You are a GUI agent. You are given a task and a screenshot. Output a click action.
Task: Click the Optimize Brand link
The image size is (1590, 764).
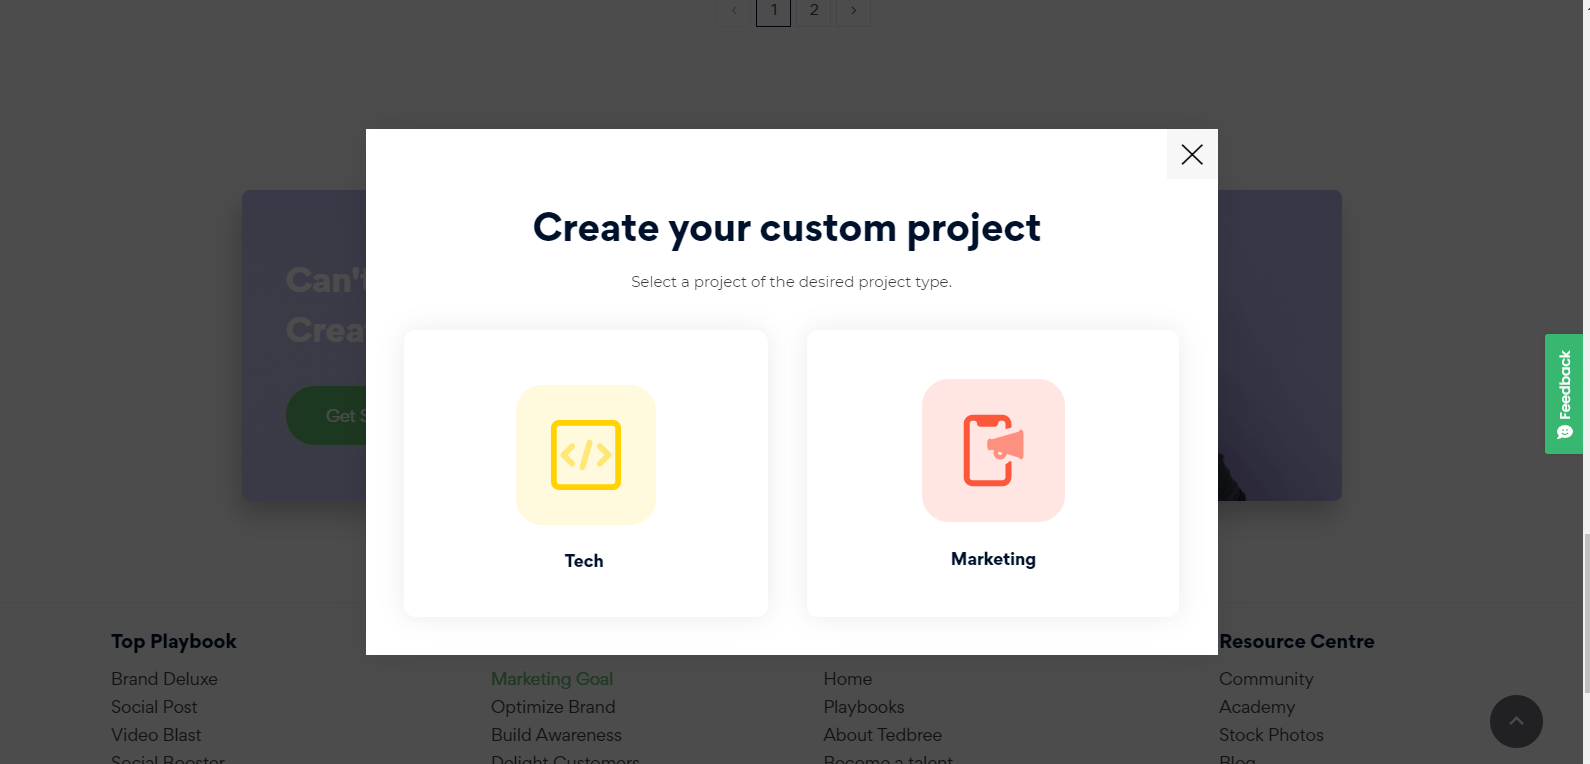[x=553, y=707]
